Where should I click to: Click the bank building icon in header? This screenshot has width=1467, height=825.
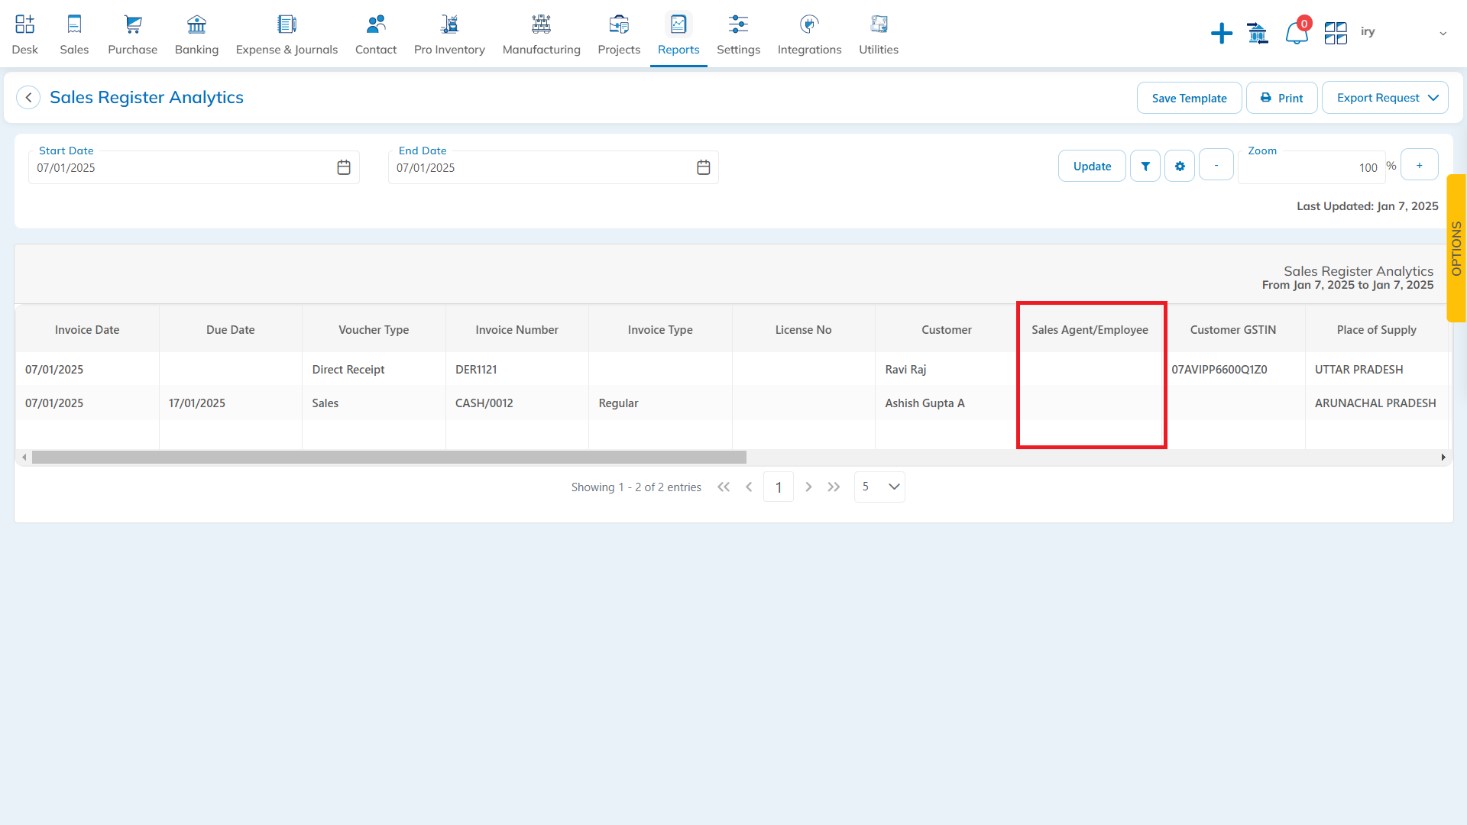[1258, 34]
